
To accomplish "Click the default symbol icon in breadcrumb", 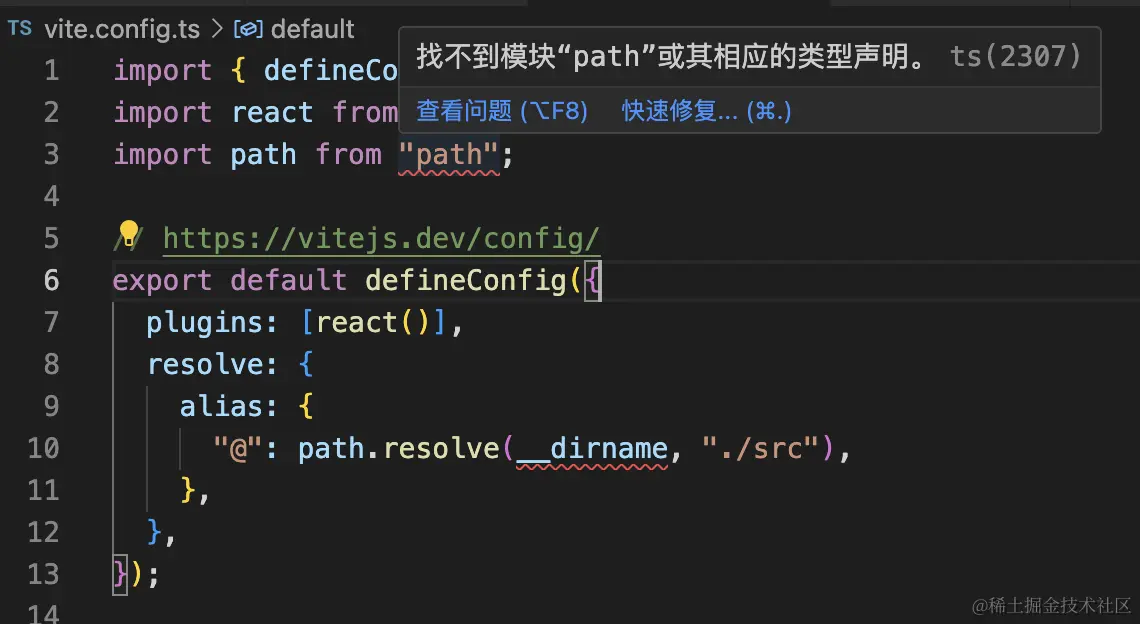I will pyautogui.click(x=248, y=29).
